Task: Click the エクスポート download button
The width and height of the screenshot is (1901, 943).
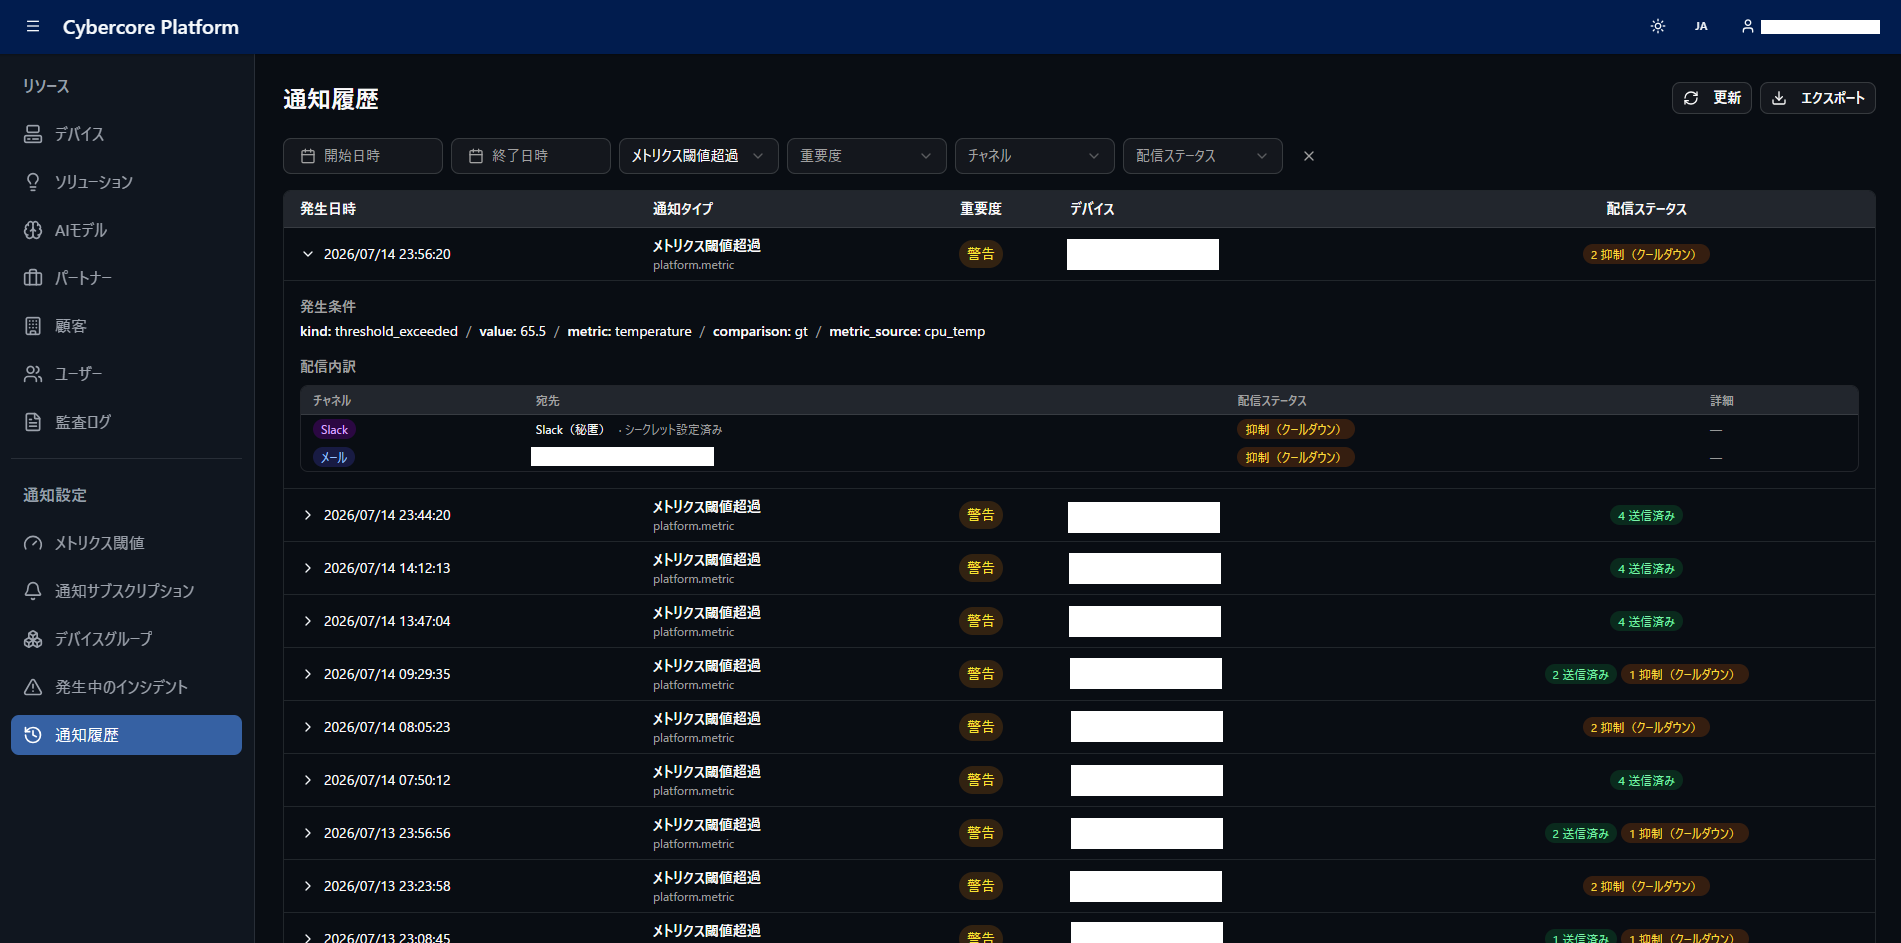Action: (x=1817, y=98)
